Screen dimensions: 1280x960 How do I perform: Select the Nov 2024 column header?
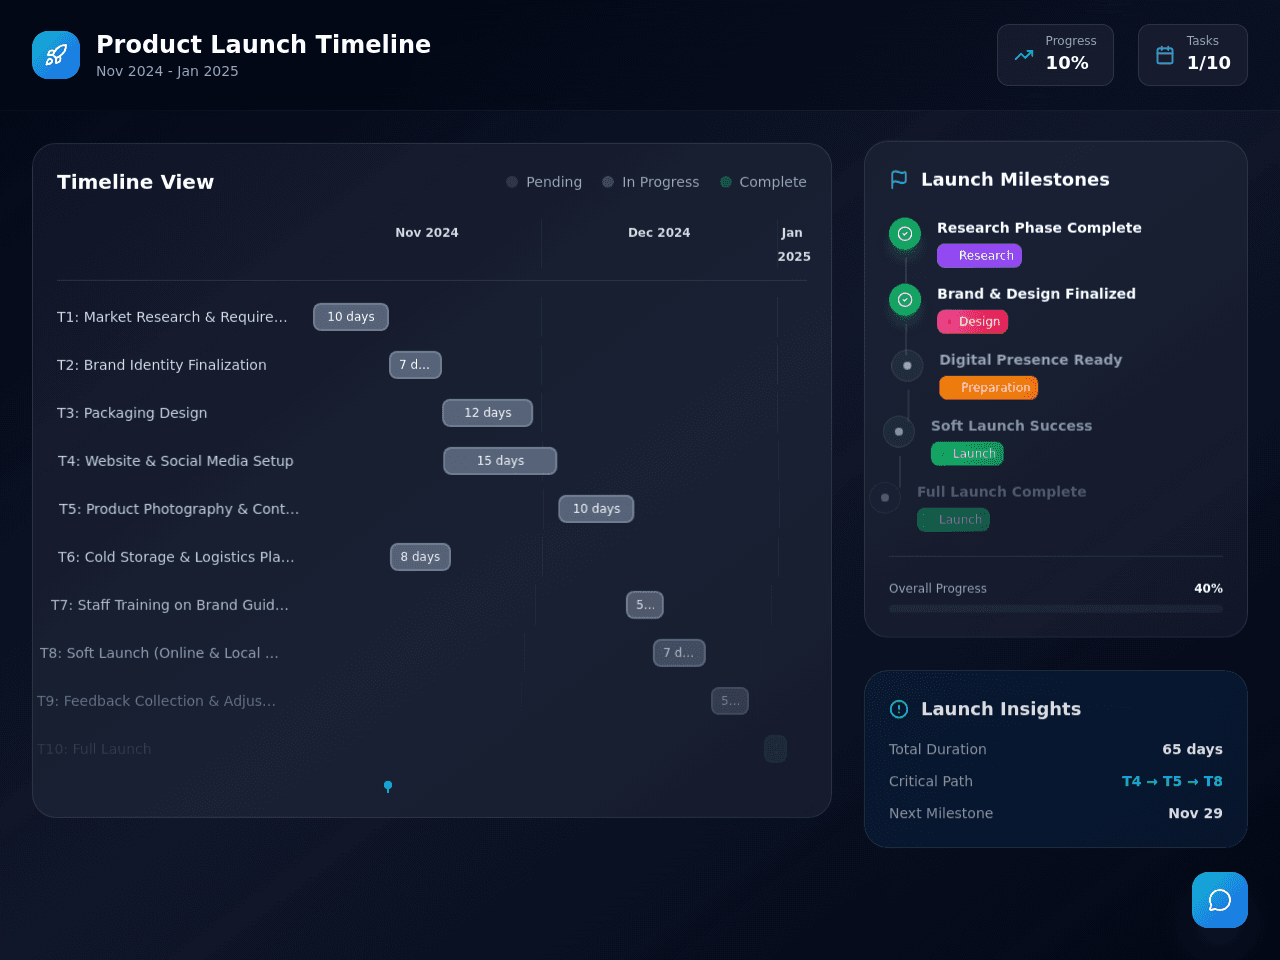[427, 233]
